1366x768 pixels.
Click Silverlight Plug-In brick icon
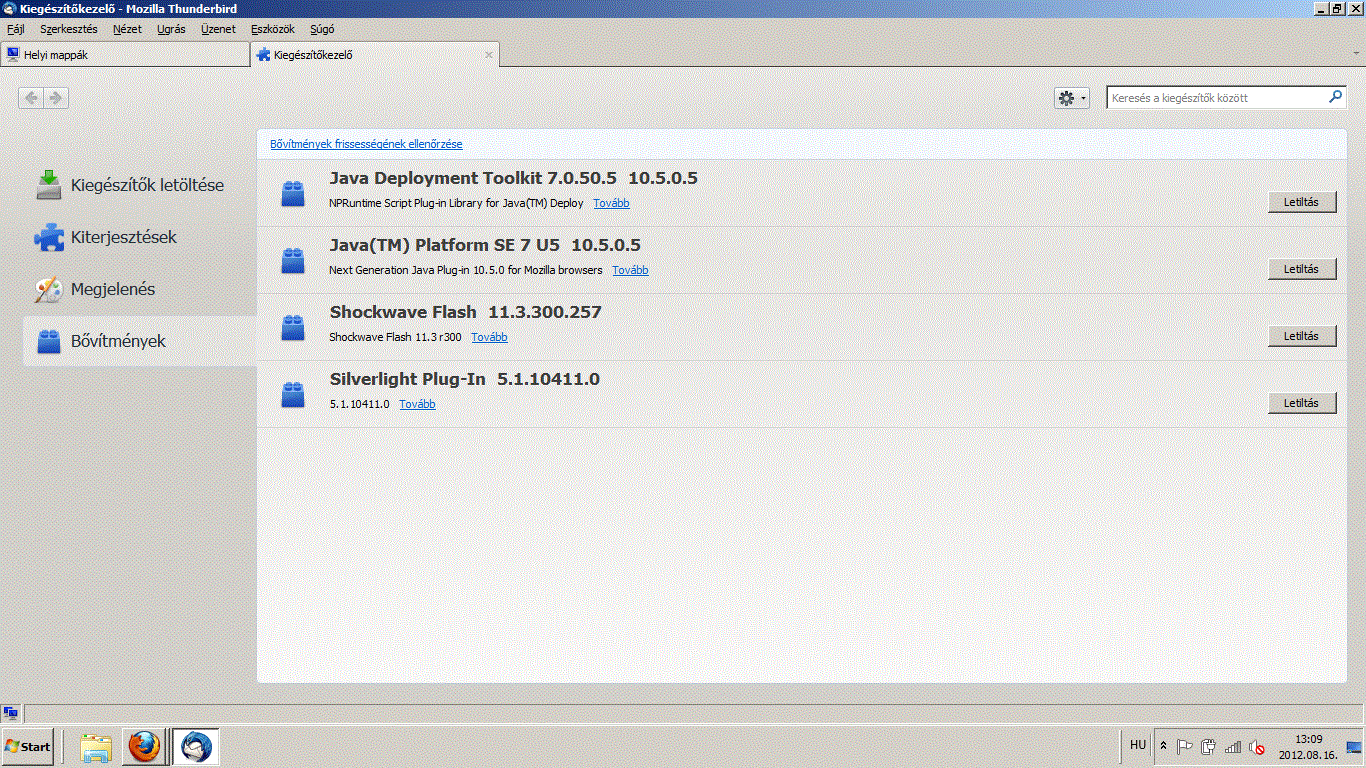click(x=293, y=394)
